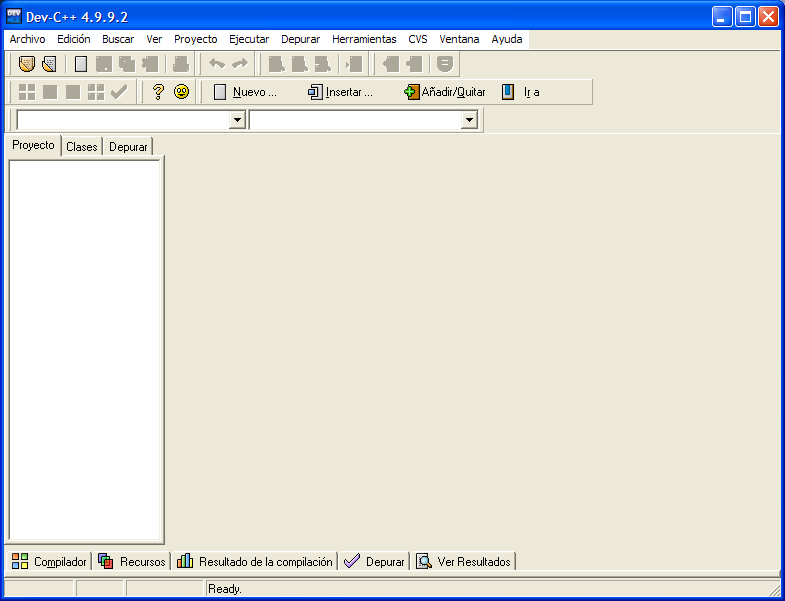
Task: Click the Remove from Project toolbar icon
Action: click(x=414, y=64)
